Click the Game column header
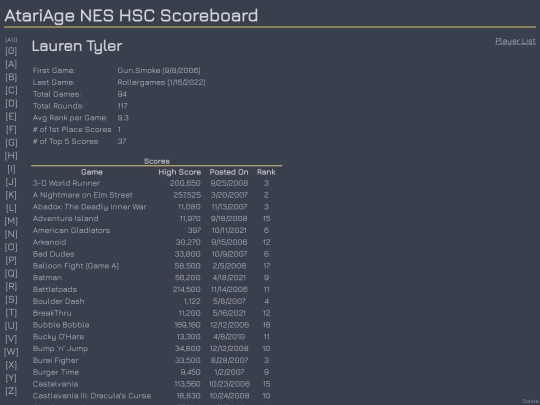Viewport: 540px width, 405px height. (92, 172)
